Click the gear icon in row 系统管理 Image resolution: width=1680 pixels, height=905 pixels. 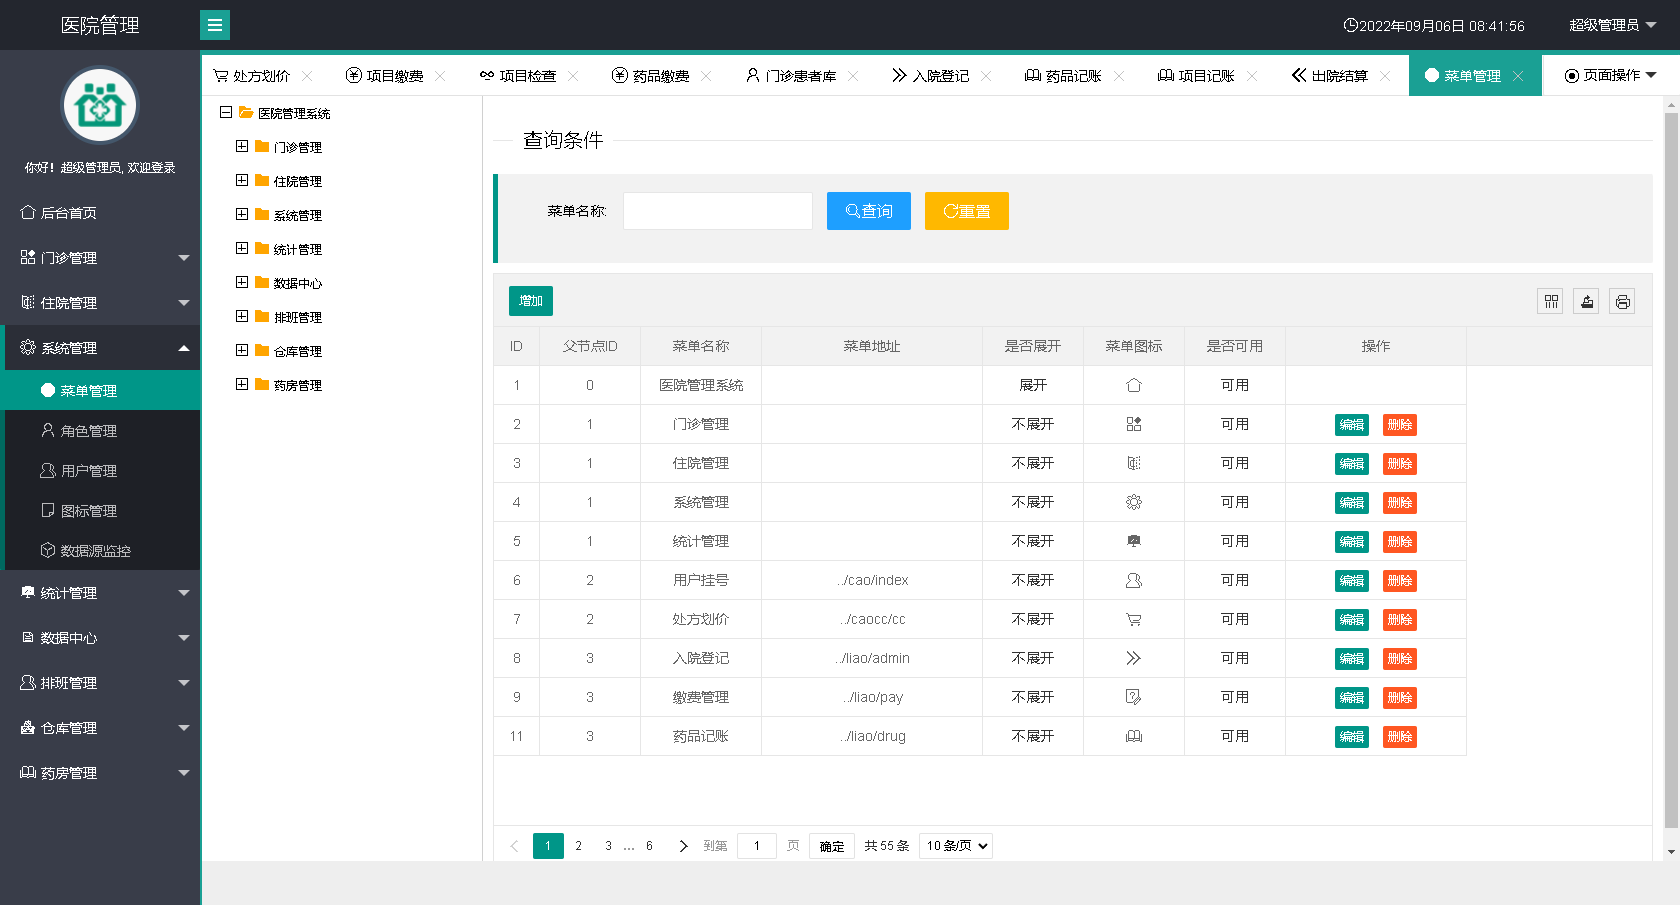(x=1133, y=502)
